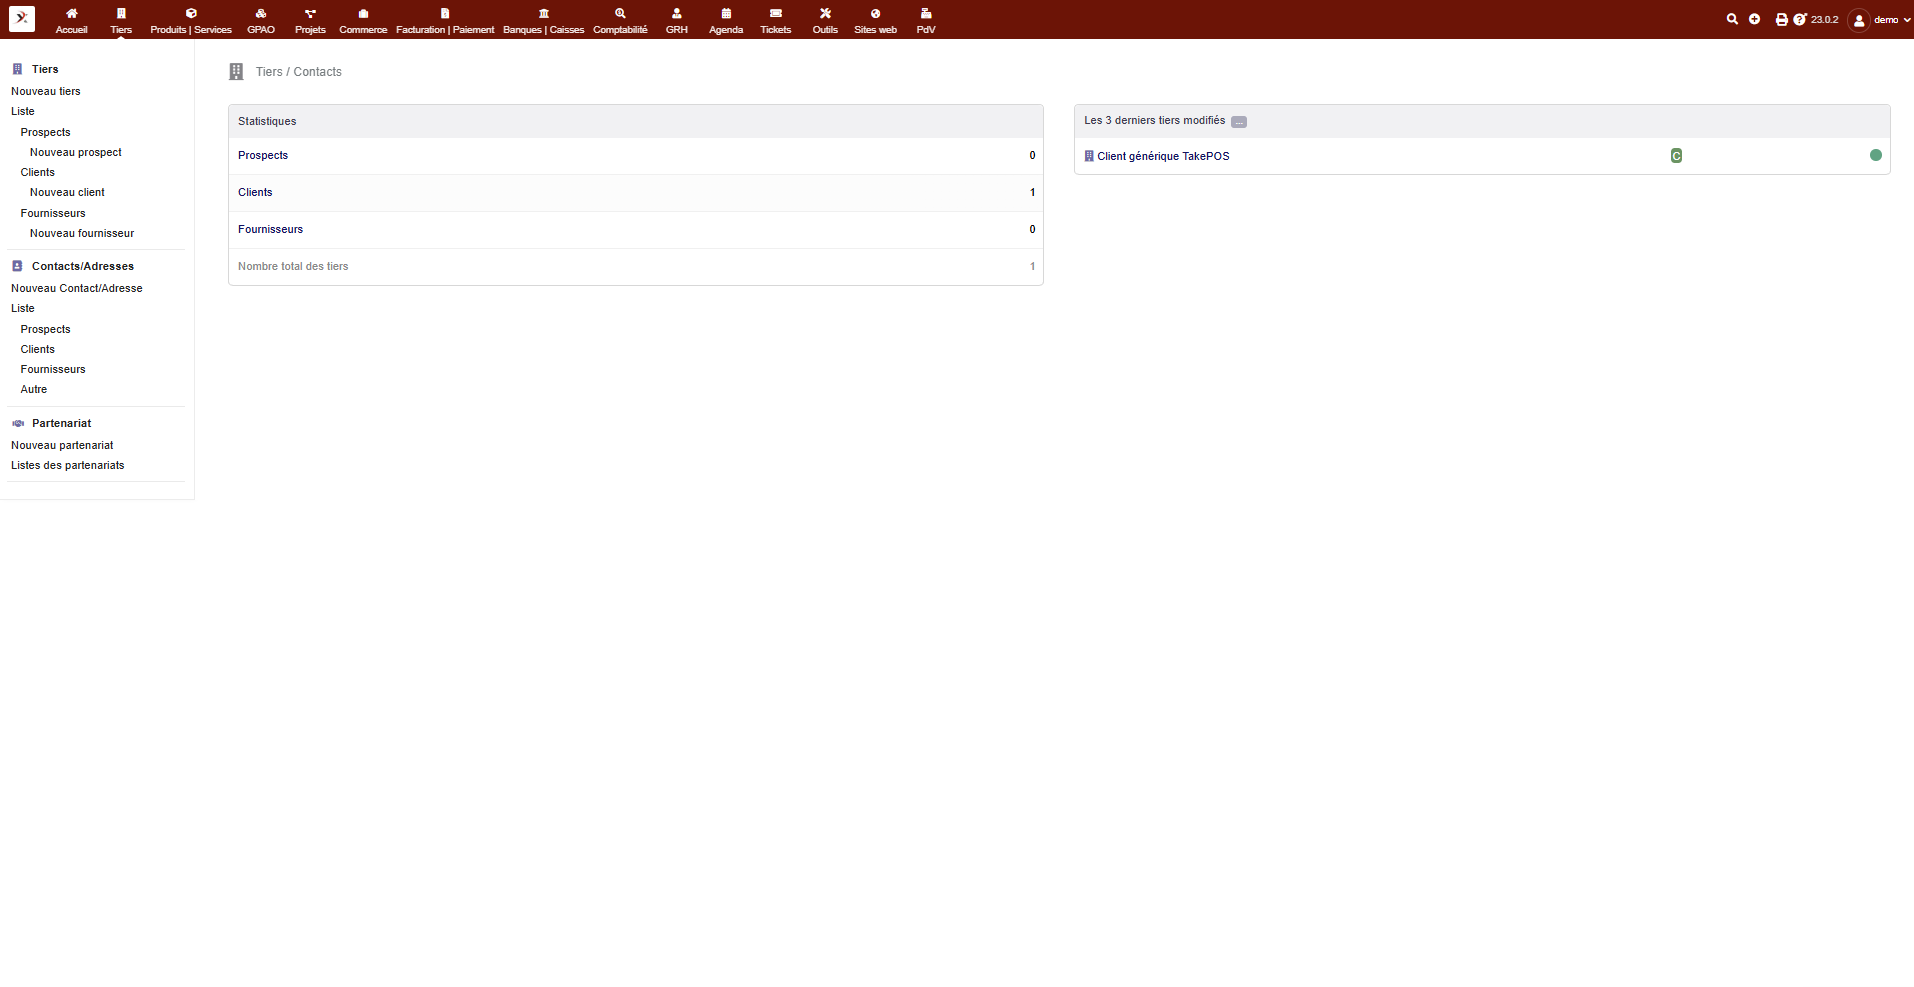The image size is (1914, 987).
Task: Click the green C customer badge
Action: pyautogui.click(x=1676, y=155)
